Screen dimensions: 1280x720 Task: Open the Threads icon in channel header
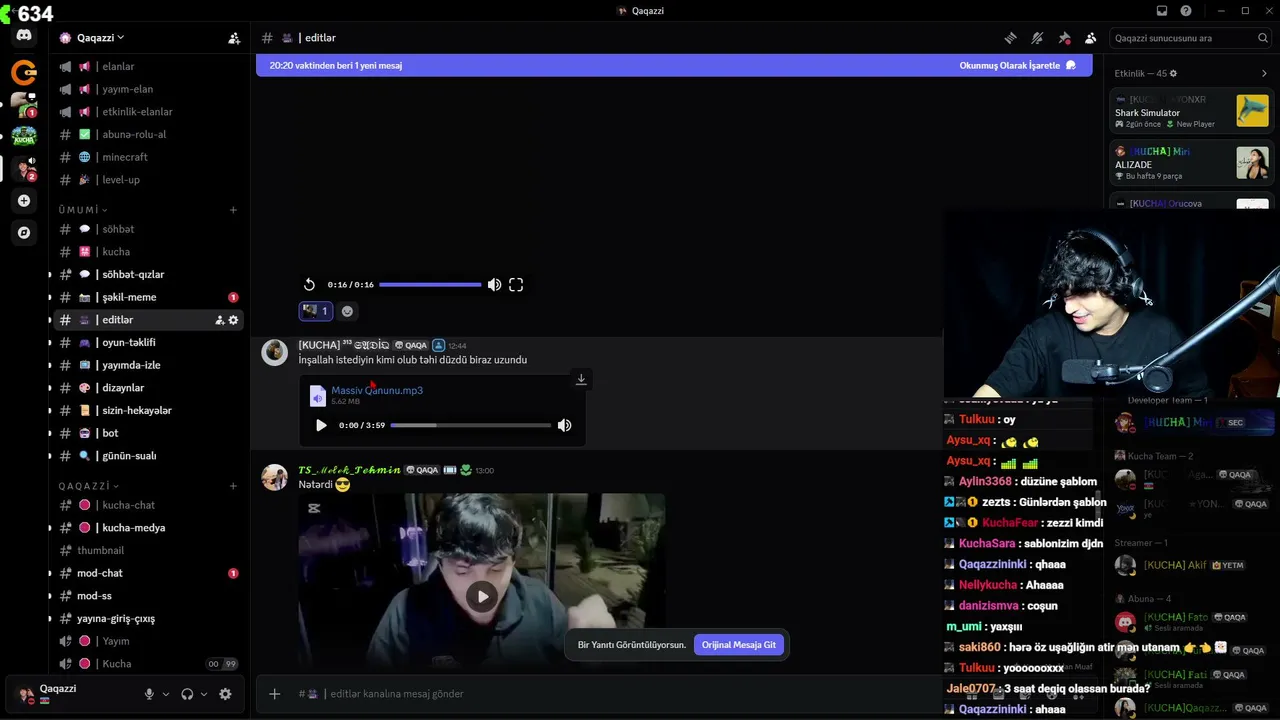tap(1011, 38)
